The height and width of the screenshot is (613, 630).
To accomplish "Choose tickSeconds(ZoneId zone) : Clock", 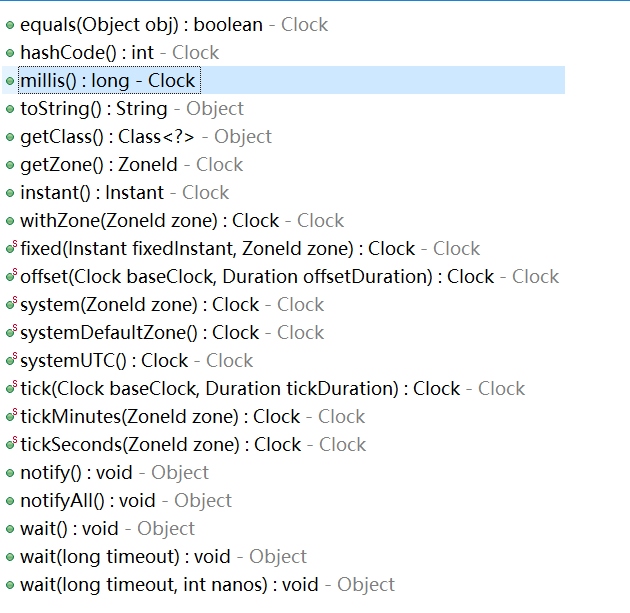I will pyautogui.click(x=193, y=445).
